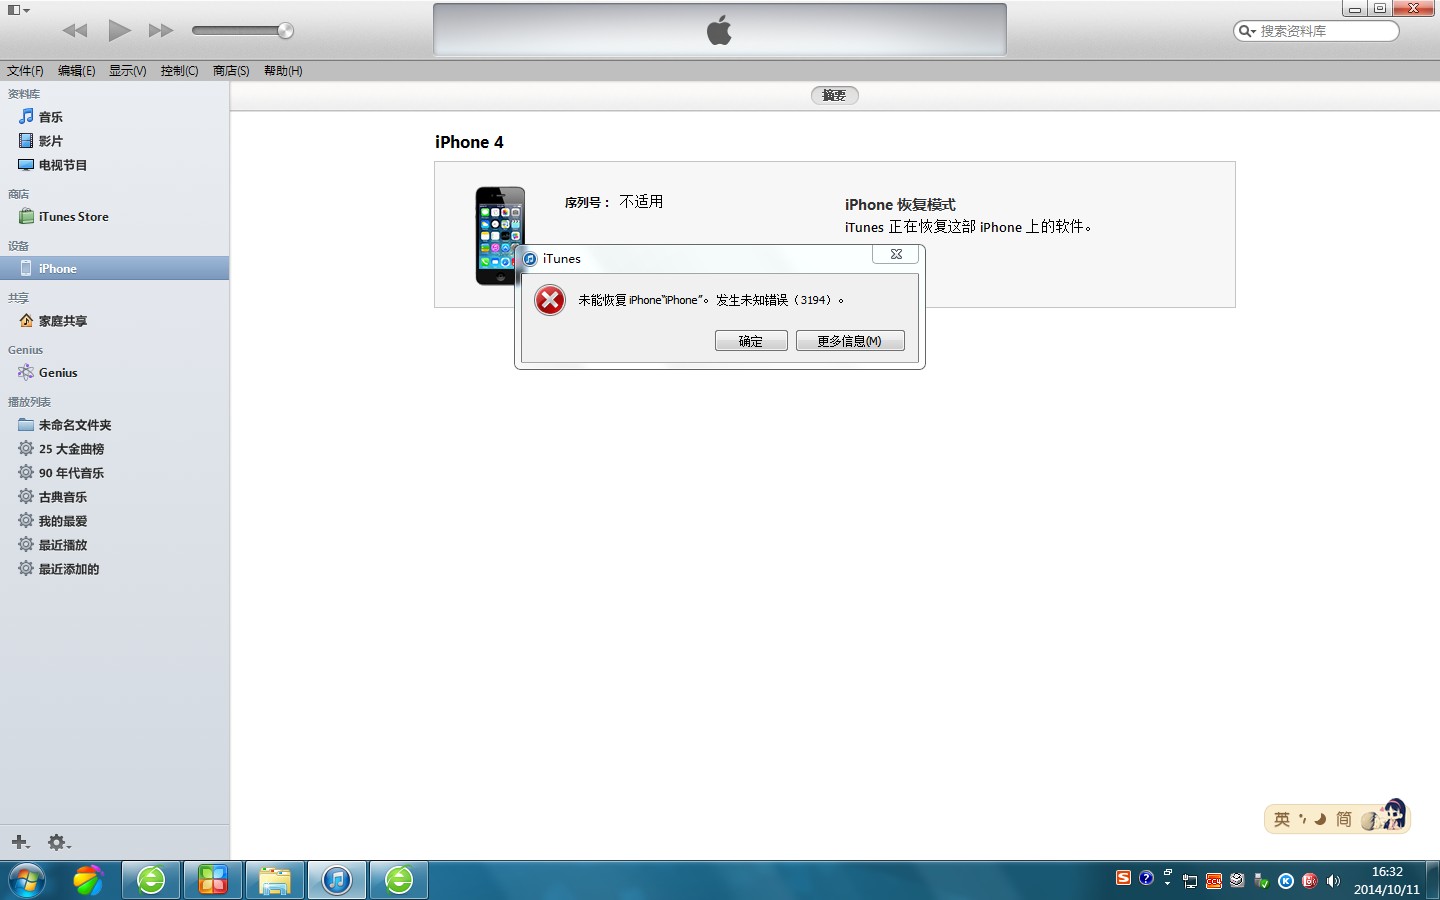Click 更多信息(M) in the error dialog
1440x900 pixels.
(x=850, y=341)
